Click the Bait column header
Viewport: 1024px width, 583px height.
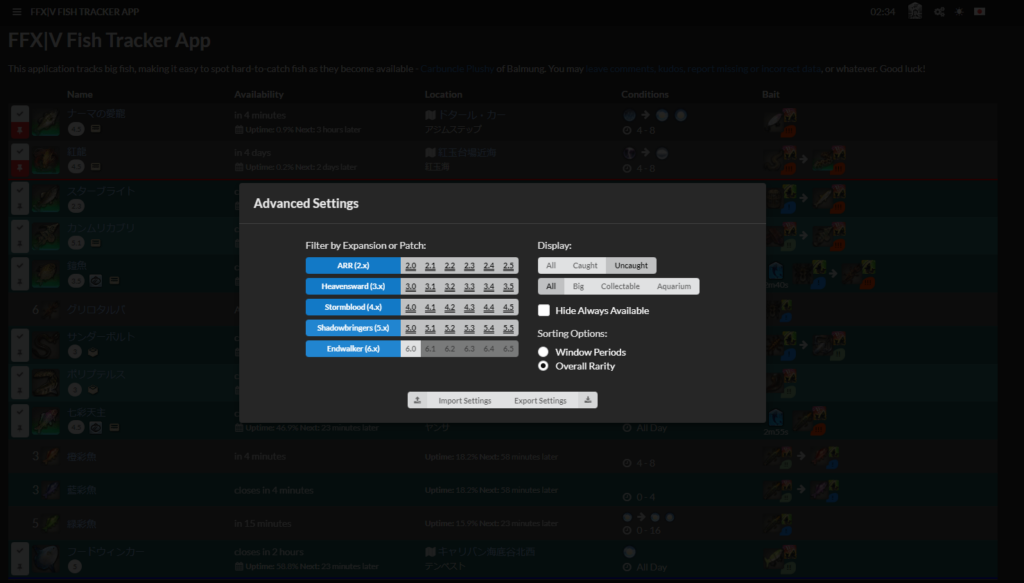(x=771, y=95)
